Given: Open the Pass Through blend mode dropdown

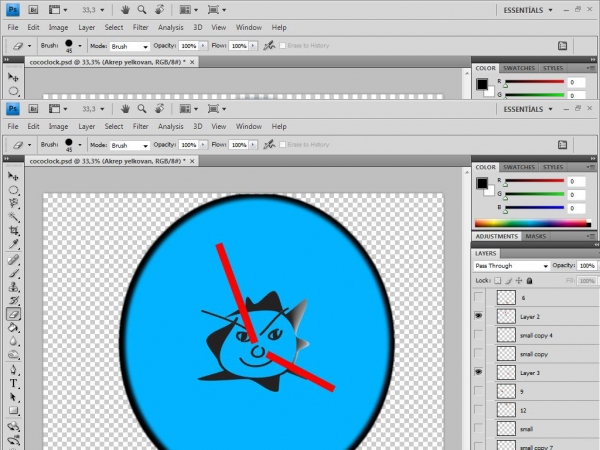Looking at the screenshot, I should (x=512, y=266).
